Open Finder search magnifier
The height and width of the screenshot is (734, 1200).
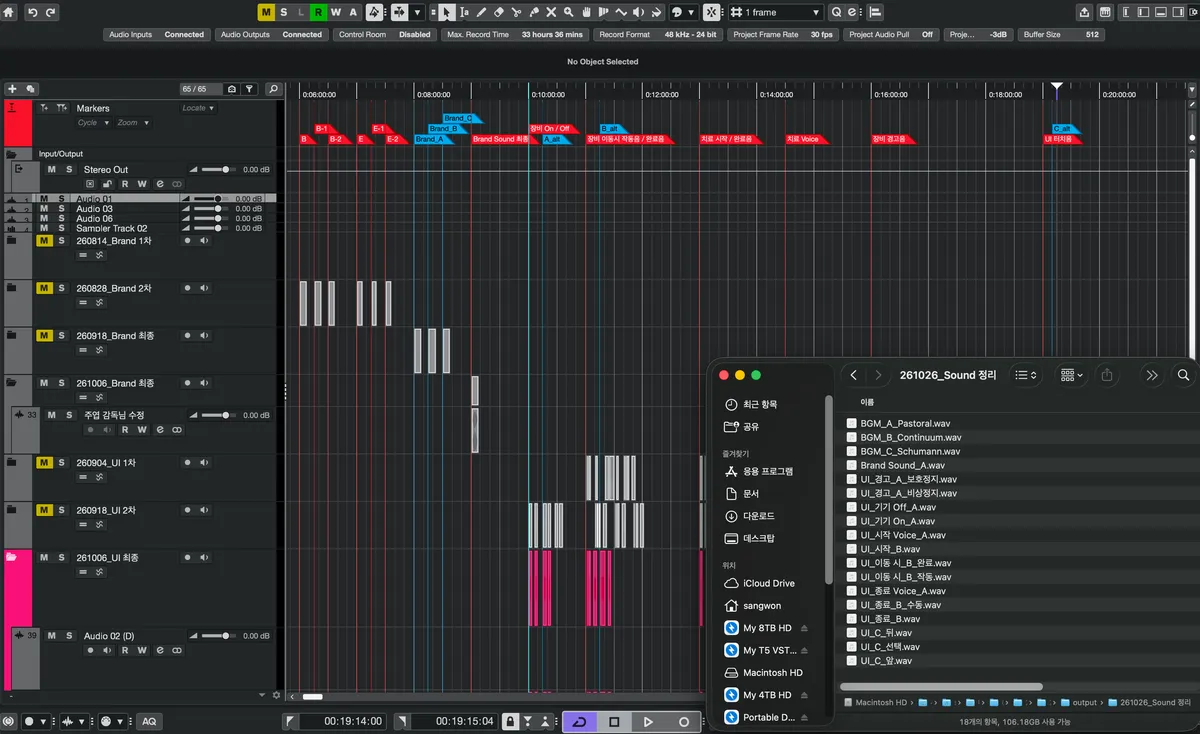(x=1184, y=375)
